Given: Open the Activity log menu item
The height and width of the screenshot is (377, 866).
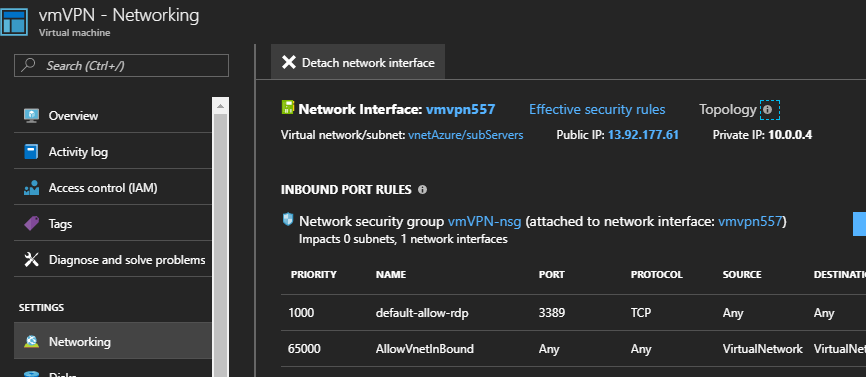Looking at the screenshot, I should [113, 152].
